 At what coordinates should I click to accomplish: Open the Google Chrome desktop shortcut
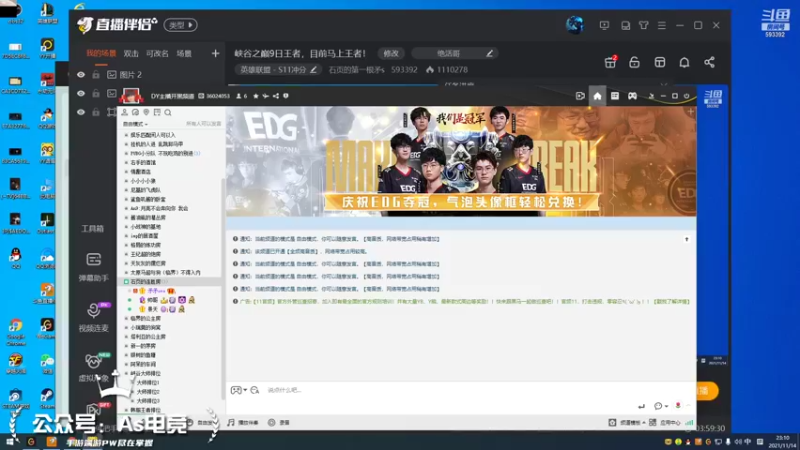coord(16,331)
